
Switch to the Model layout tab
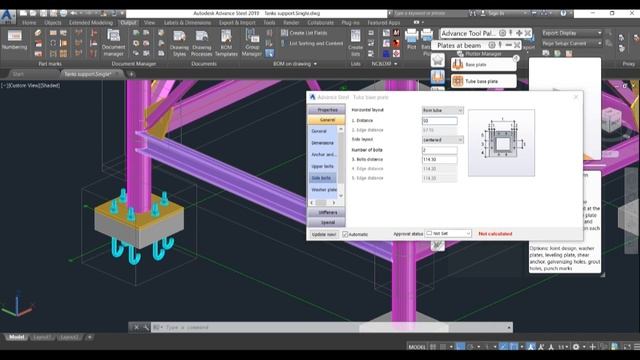pyautogui.click(x=17, y=337)
